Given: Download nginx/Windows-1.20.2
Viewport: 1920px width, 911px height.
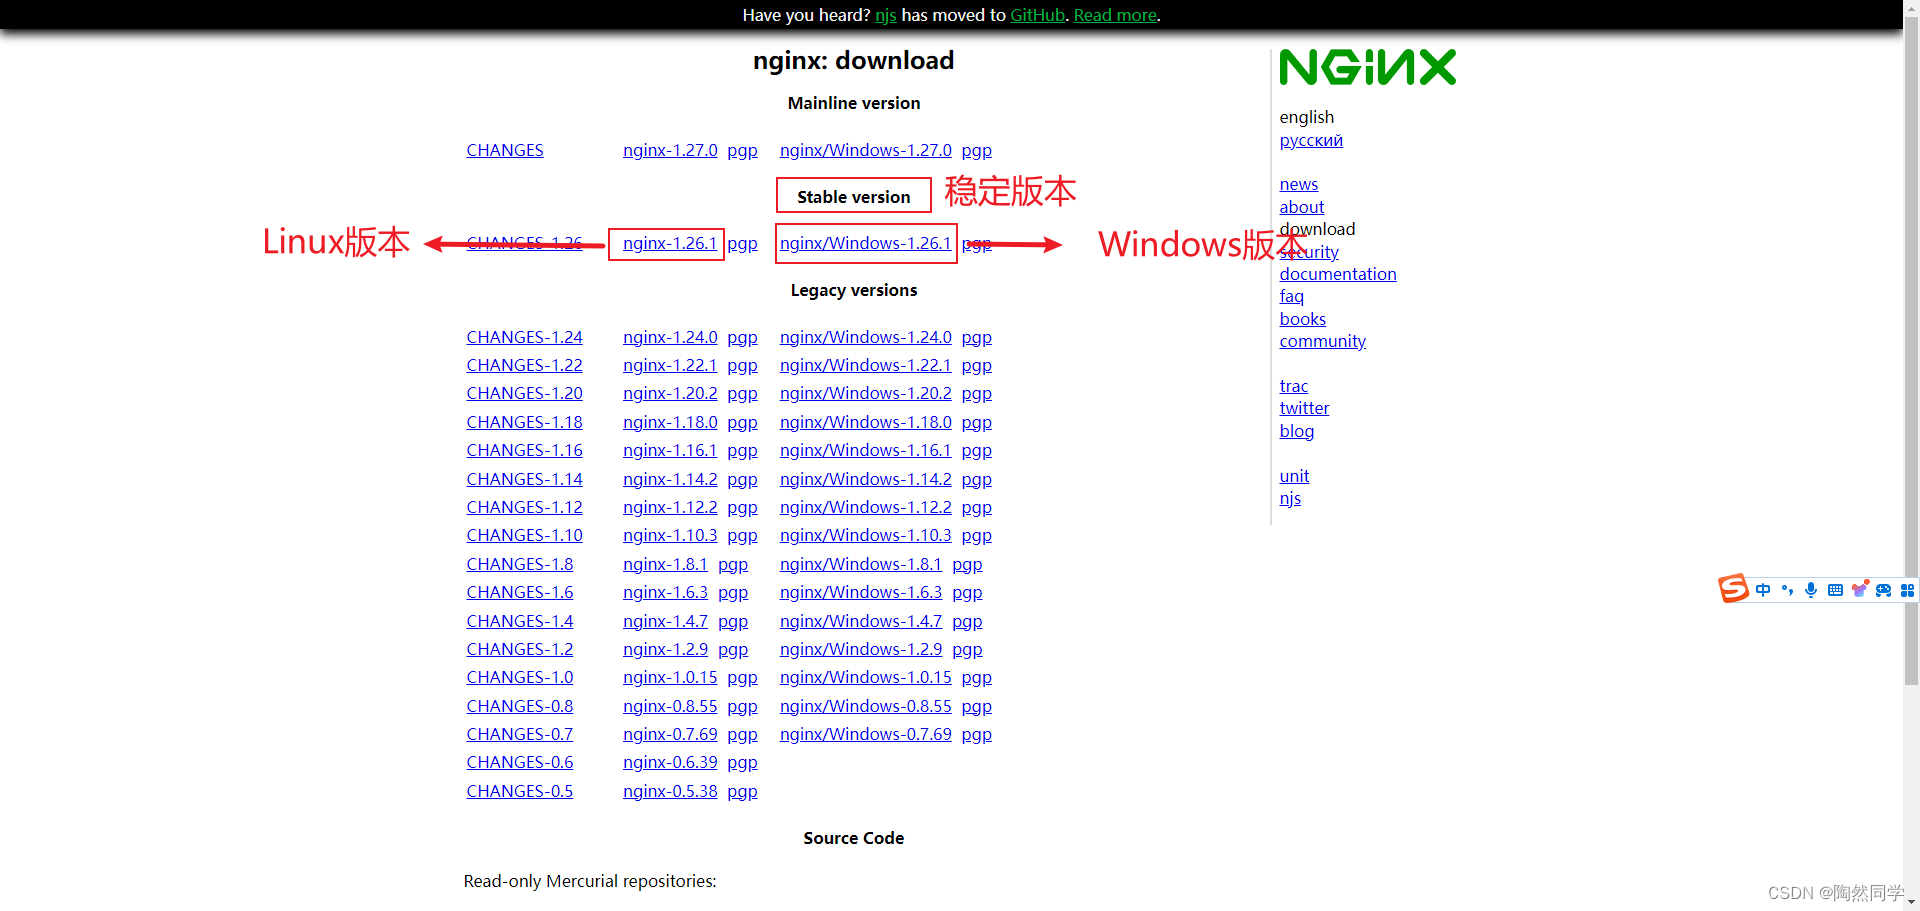Looking at the screenshot, I should (865, 393).
